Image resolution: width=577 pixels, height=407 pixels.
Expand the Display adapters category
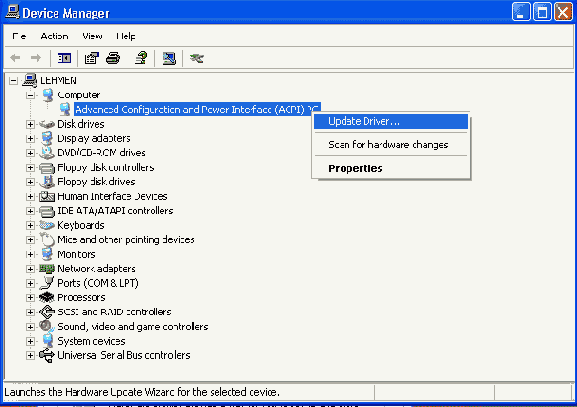(31, 139)
